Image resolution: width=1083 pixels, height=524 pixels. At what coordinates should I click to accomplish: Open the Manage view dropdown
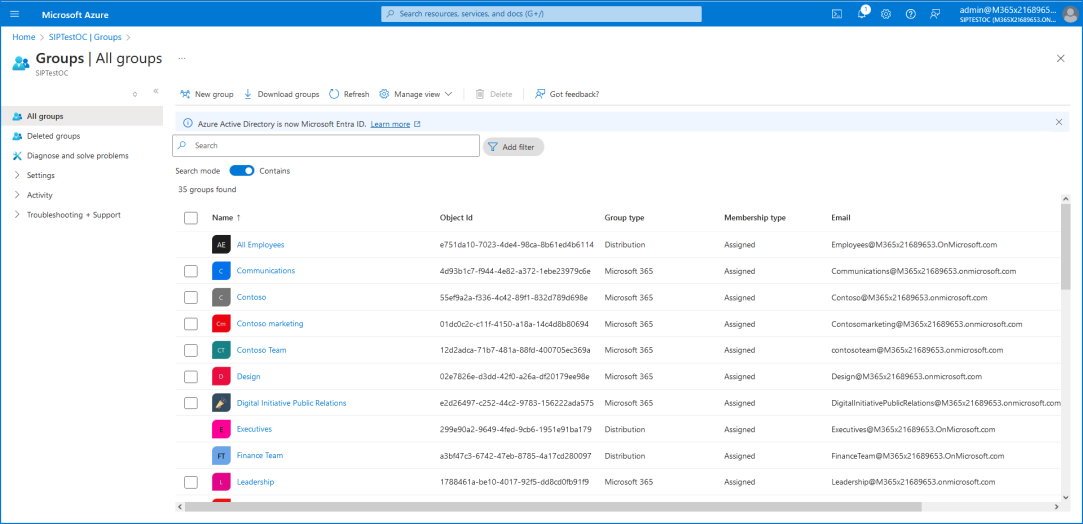(x=416, y=94)
